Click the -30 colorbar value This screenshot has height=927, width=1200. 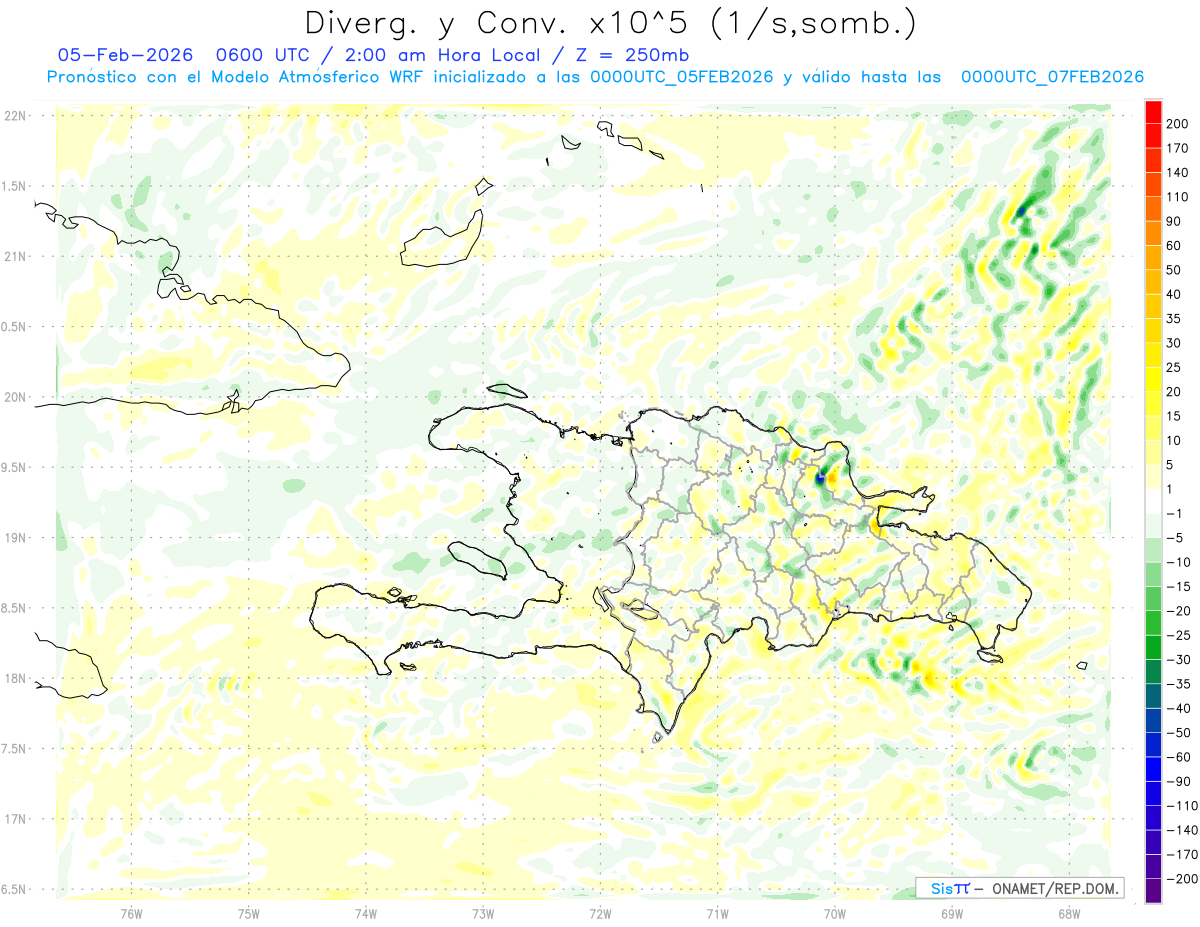pyautogui.click(x=1177, y=660)
